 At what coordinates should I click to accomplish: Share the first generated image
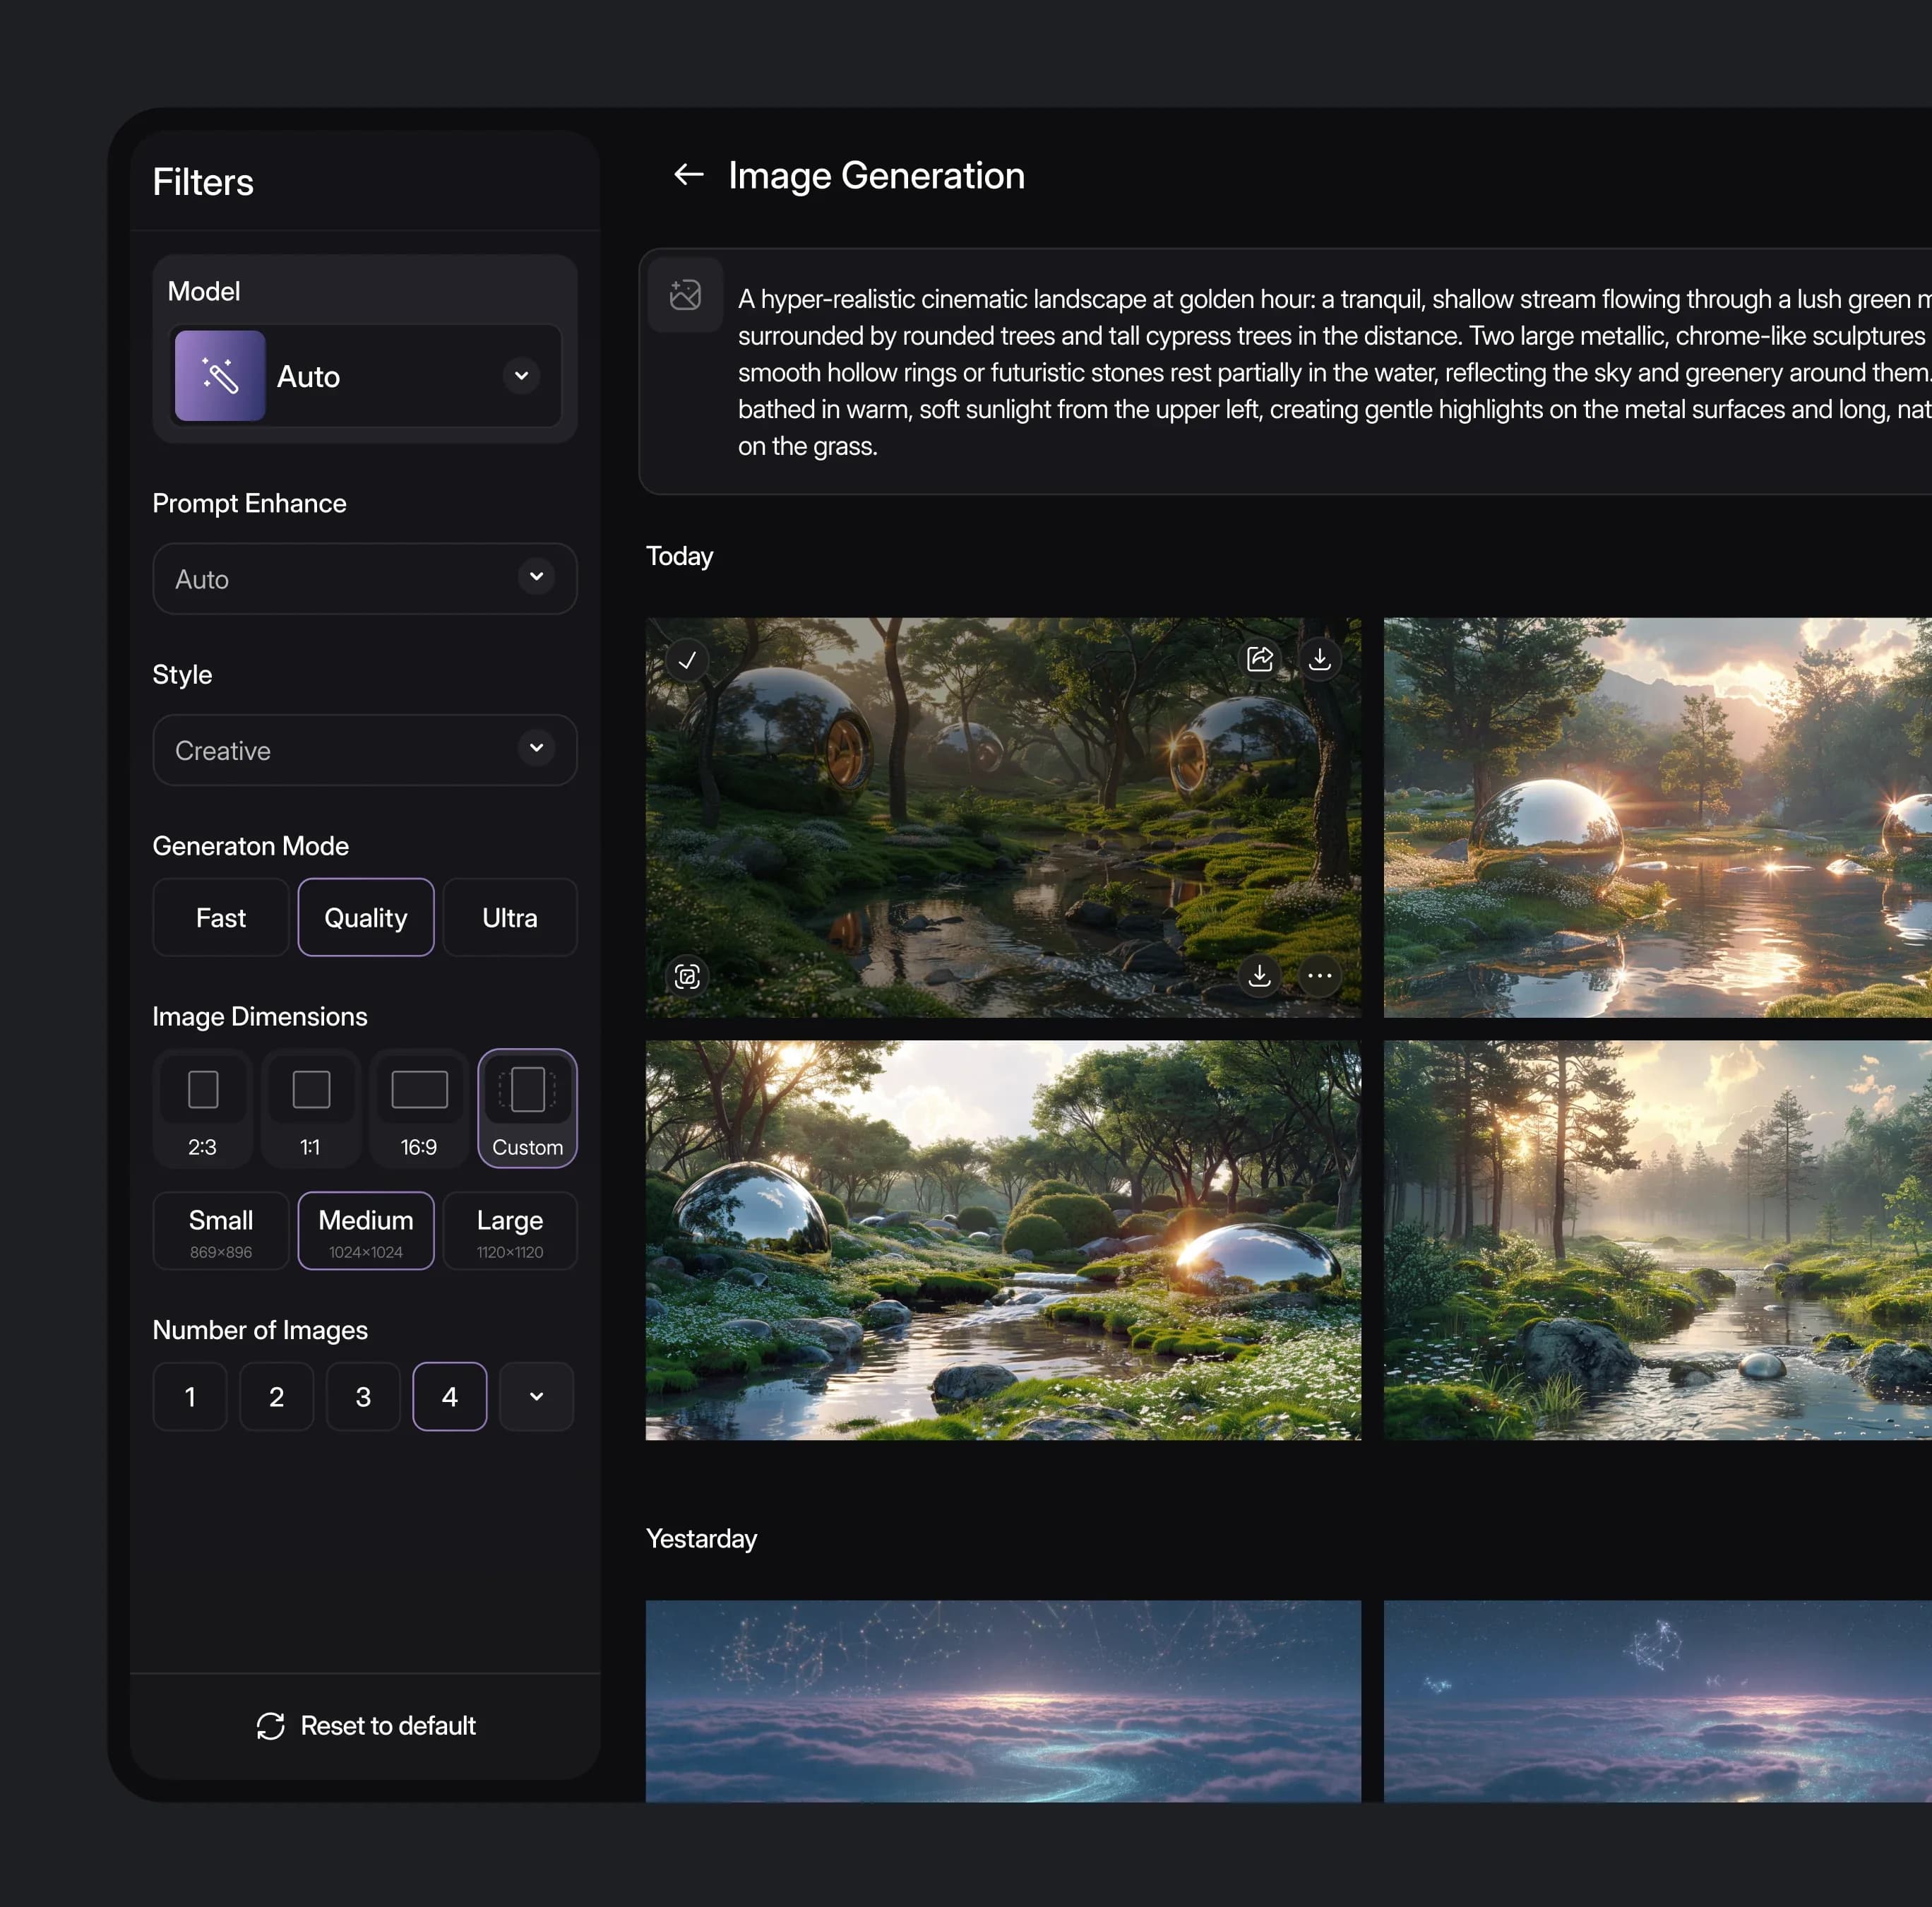click(1260, 659)
